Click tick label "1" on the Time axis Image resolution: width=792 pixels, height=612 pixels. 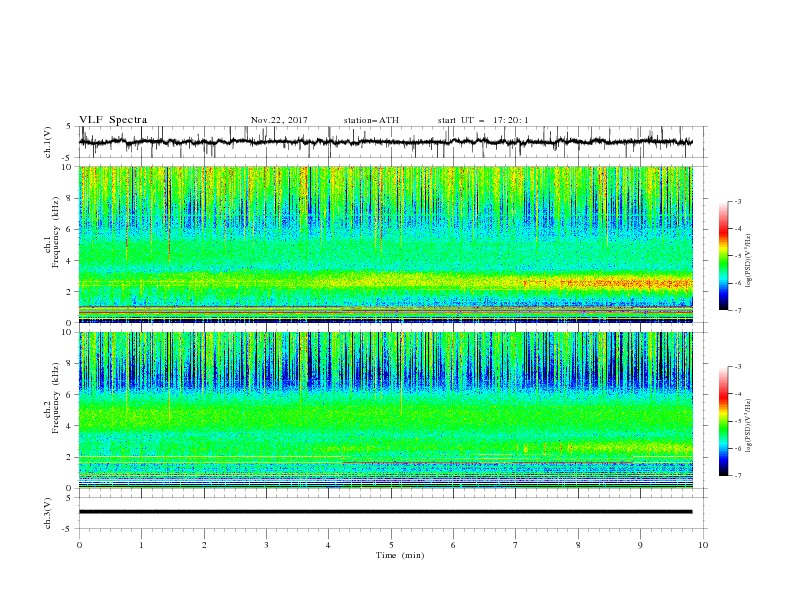click(142, 545)
